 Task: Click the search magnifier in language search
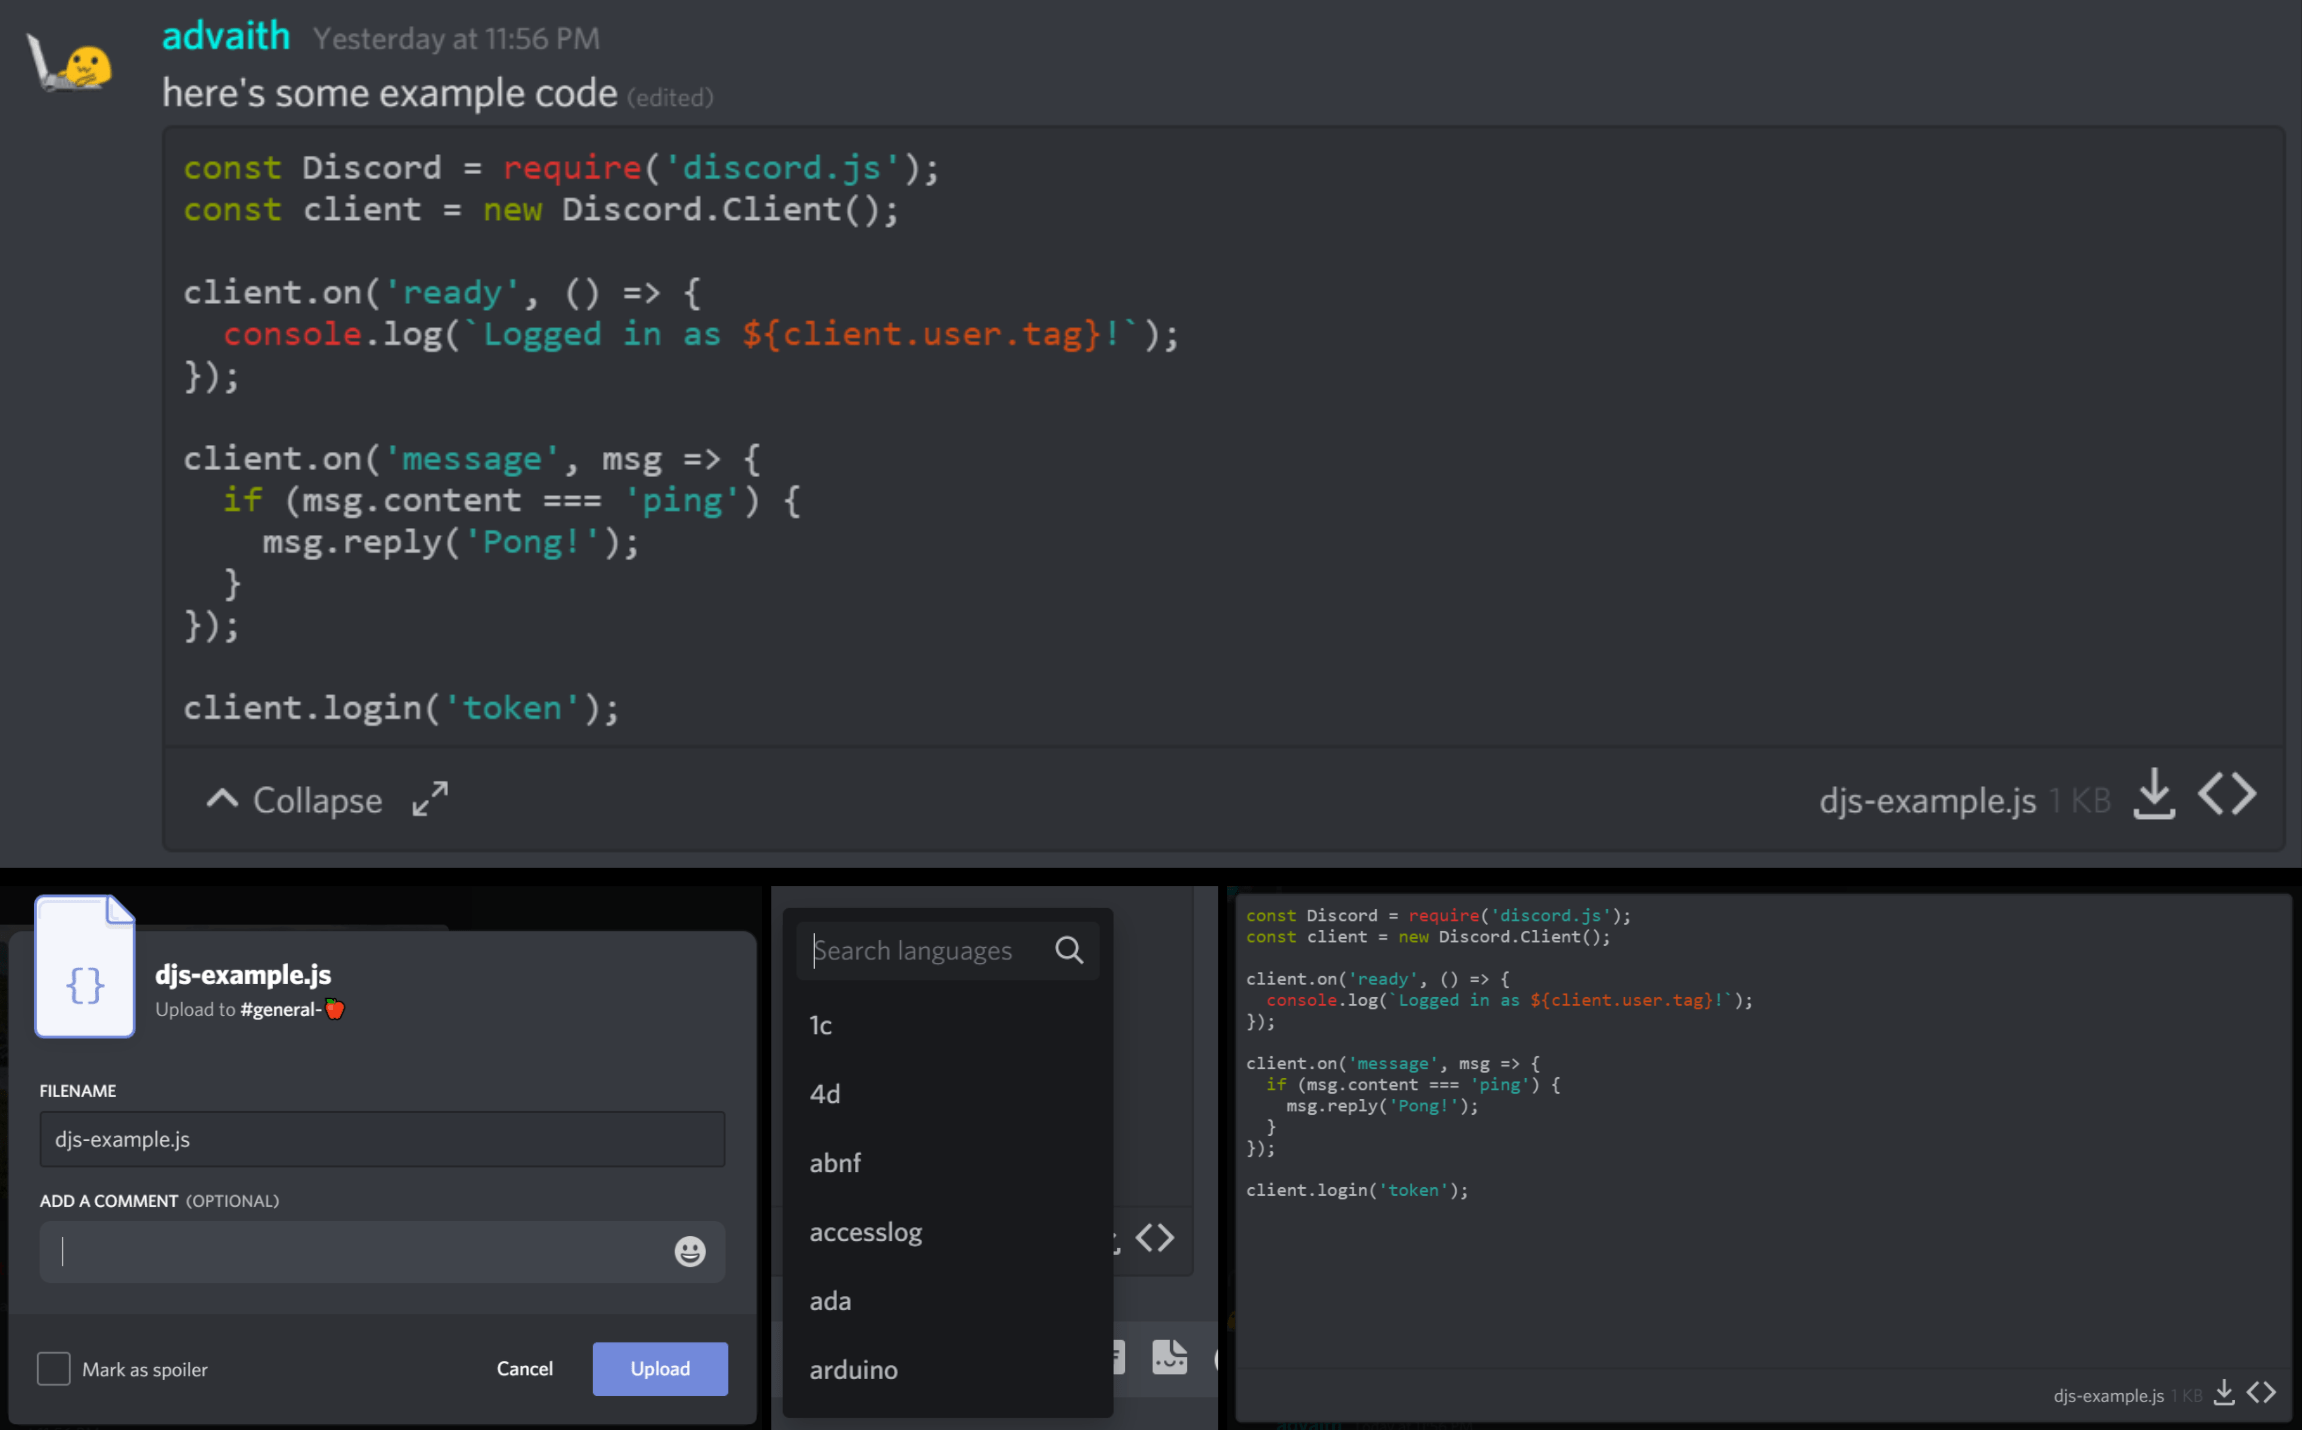(x=1068, y=950)
